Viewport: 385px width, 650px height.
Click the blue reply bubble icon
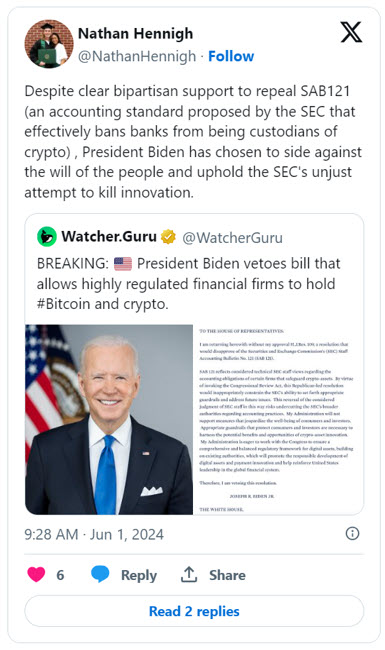100,574
